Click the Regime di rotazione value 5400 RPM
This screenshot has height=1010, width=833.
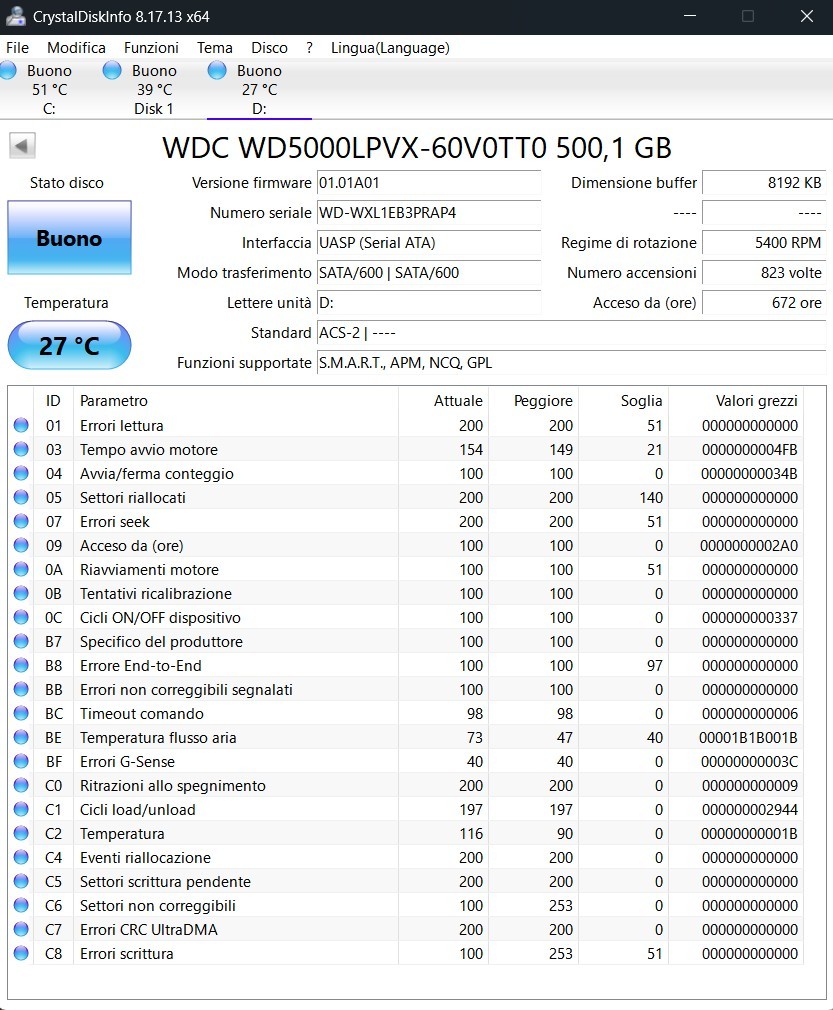[x=764, y=242]
